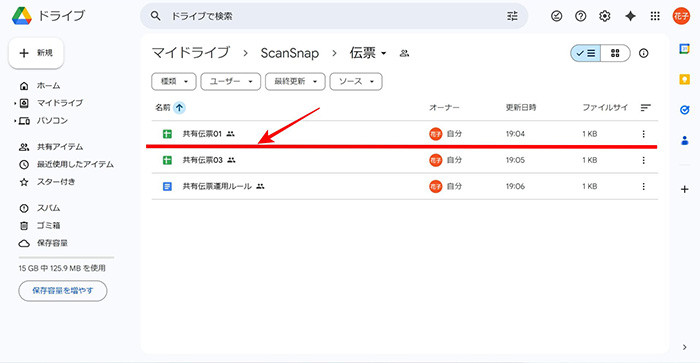Click オーナー column header
700x363 pixels.
point(444,108)
